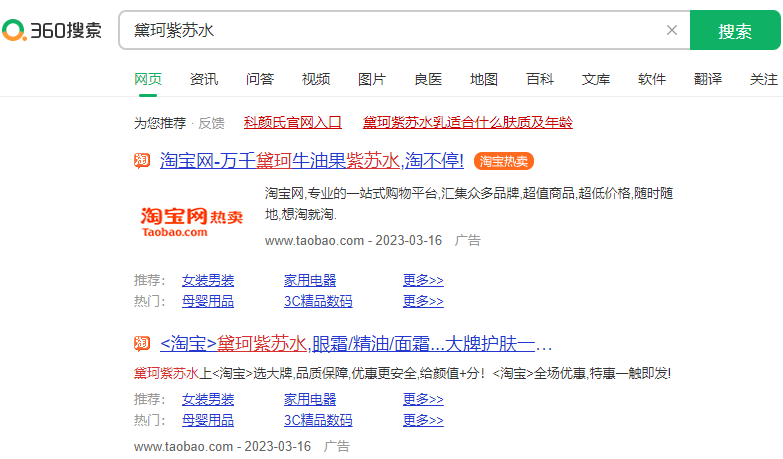Screen dimensions: 783x459
Task: Click second result's www.taobao.com - 2023-03-16 URL
Action: [x=222, y=446]
